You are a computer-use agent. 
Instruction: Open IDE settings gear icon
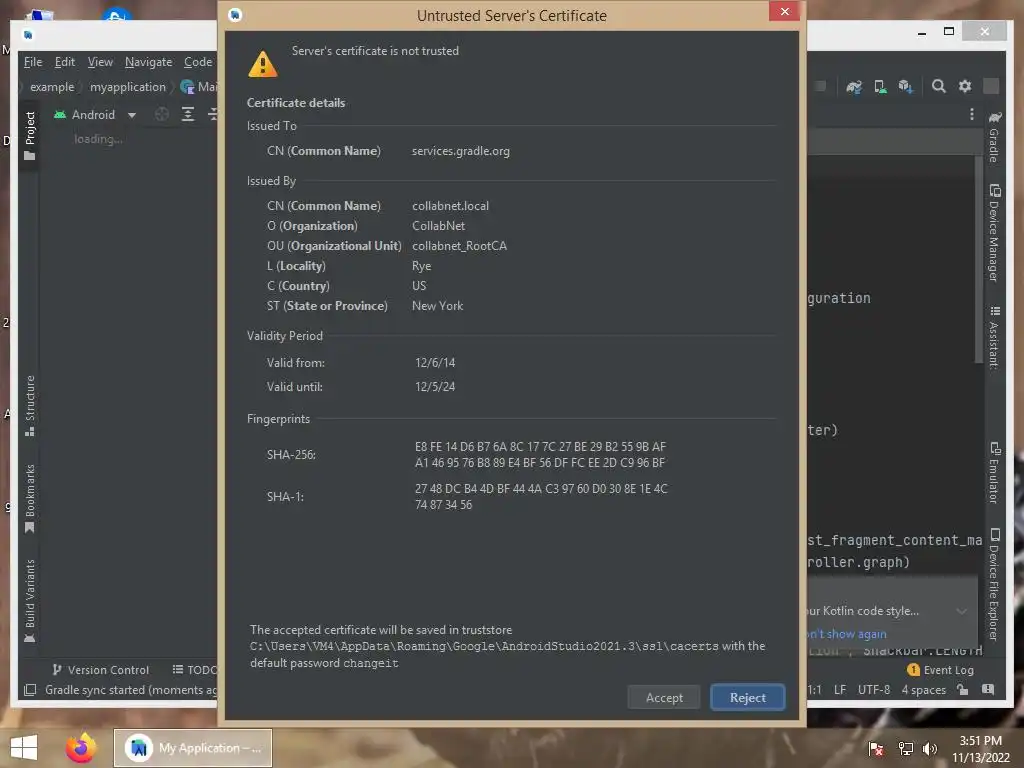click(965, 86)
